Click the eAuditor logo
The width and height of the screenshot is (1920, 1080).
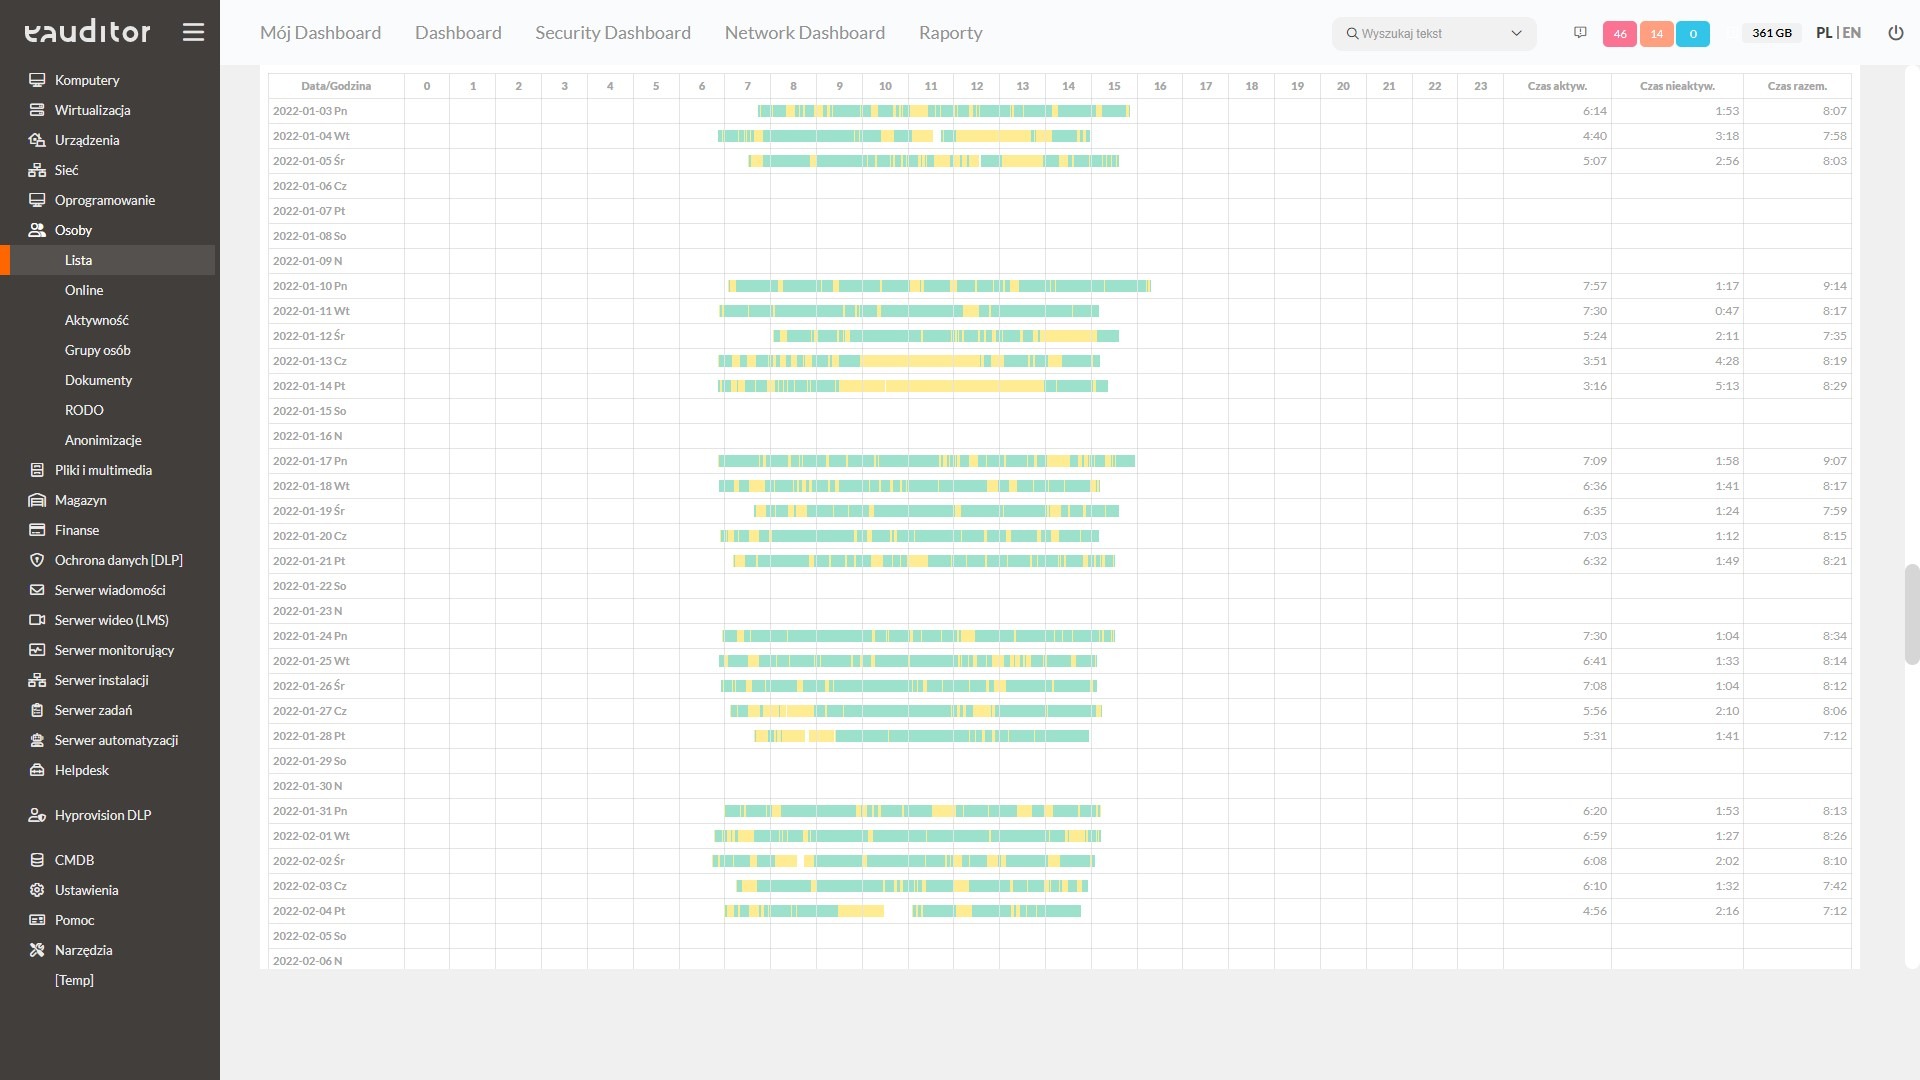point(87,32)
